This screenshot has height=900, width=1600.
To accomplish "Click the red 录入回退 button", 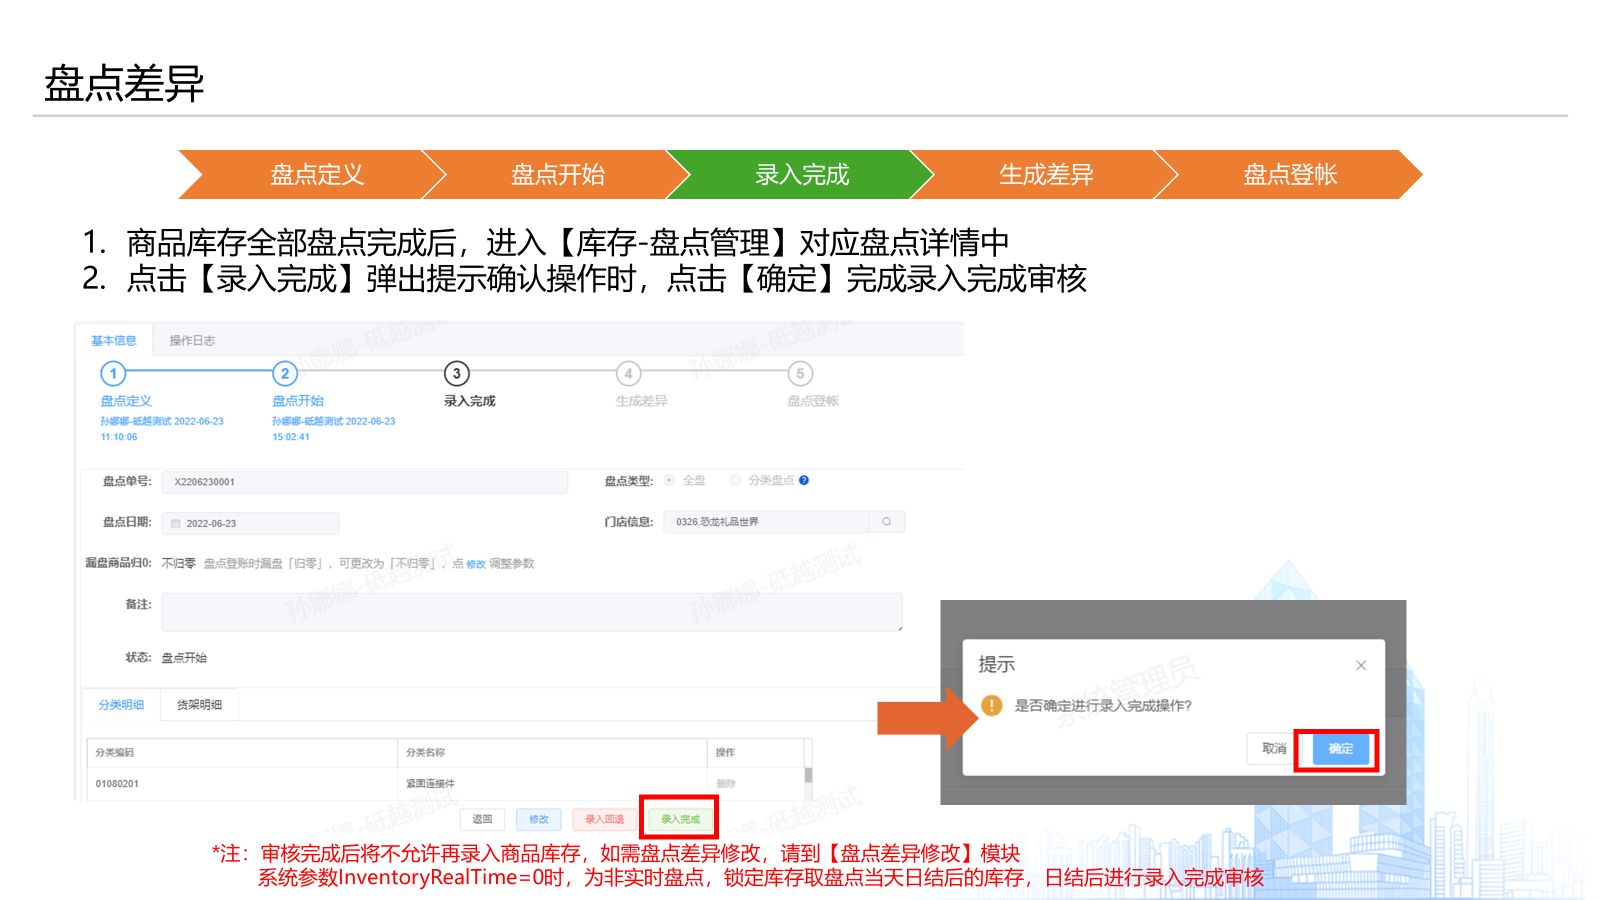I will click(x=605, y=819).
